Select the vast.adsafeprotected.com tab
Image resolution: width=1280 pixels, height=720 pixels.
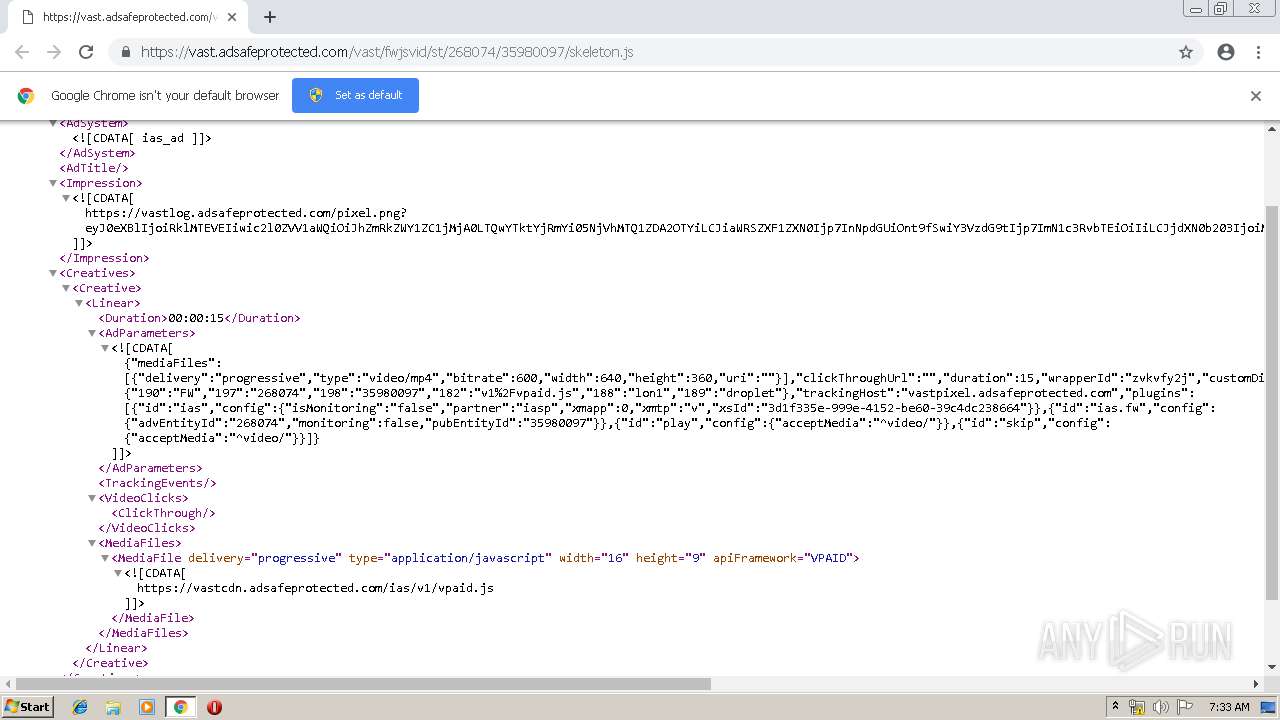pos(128,17)
